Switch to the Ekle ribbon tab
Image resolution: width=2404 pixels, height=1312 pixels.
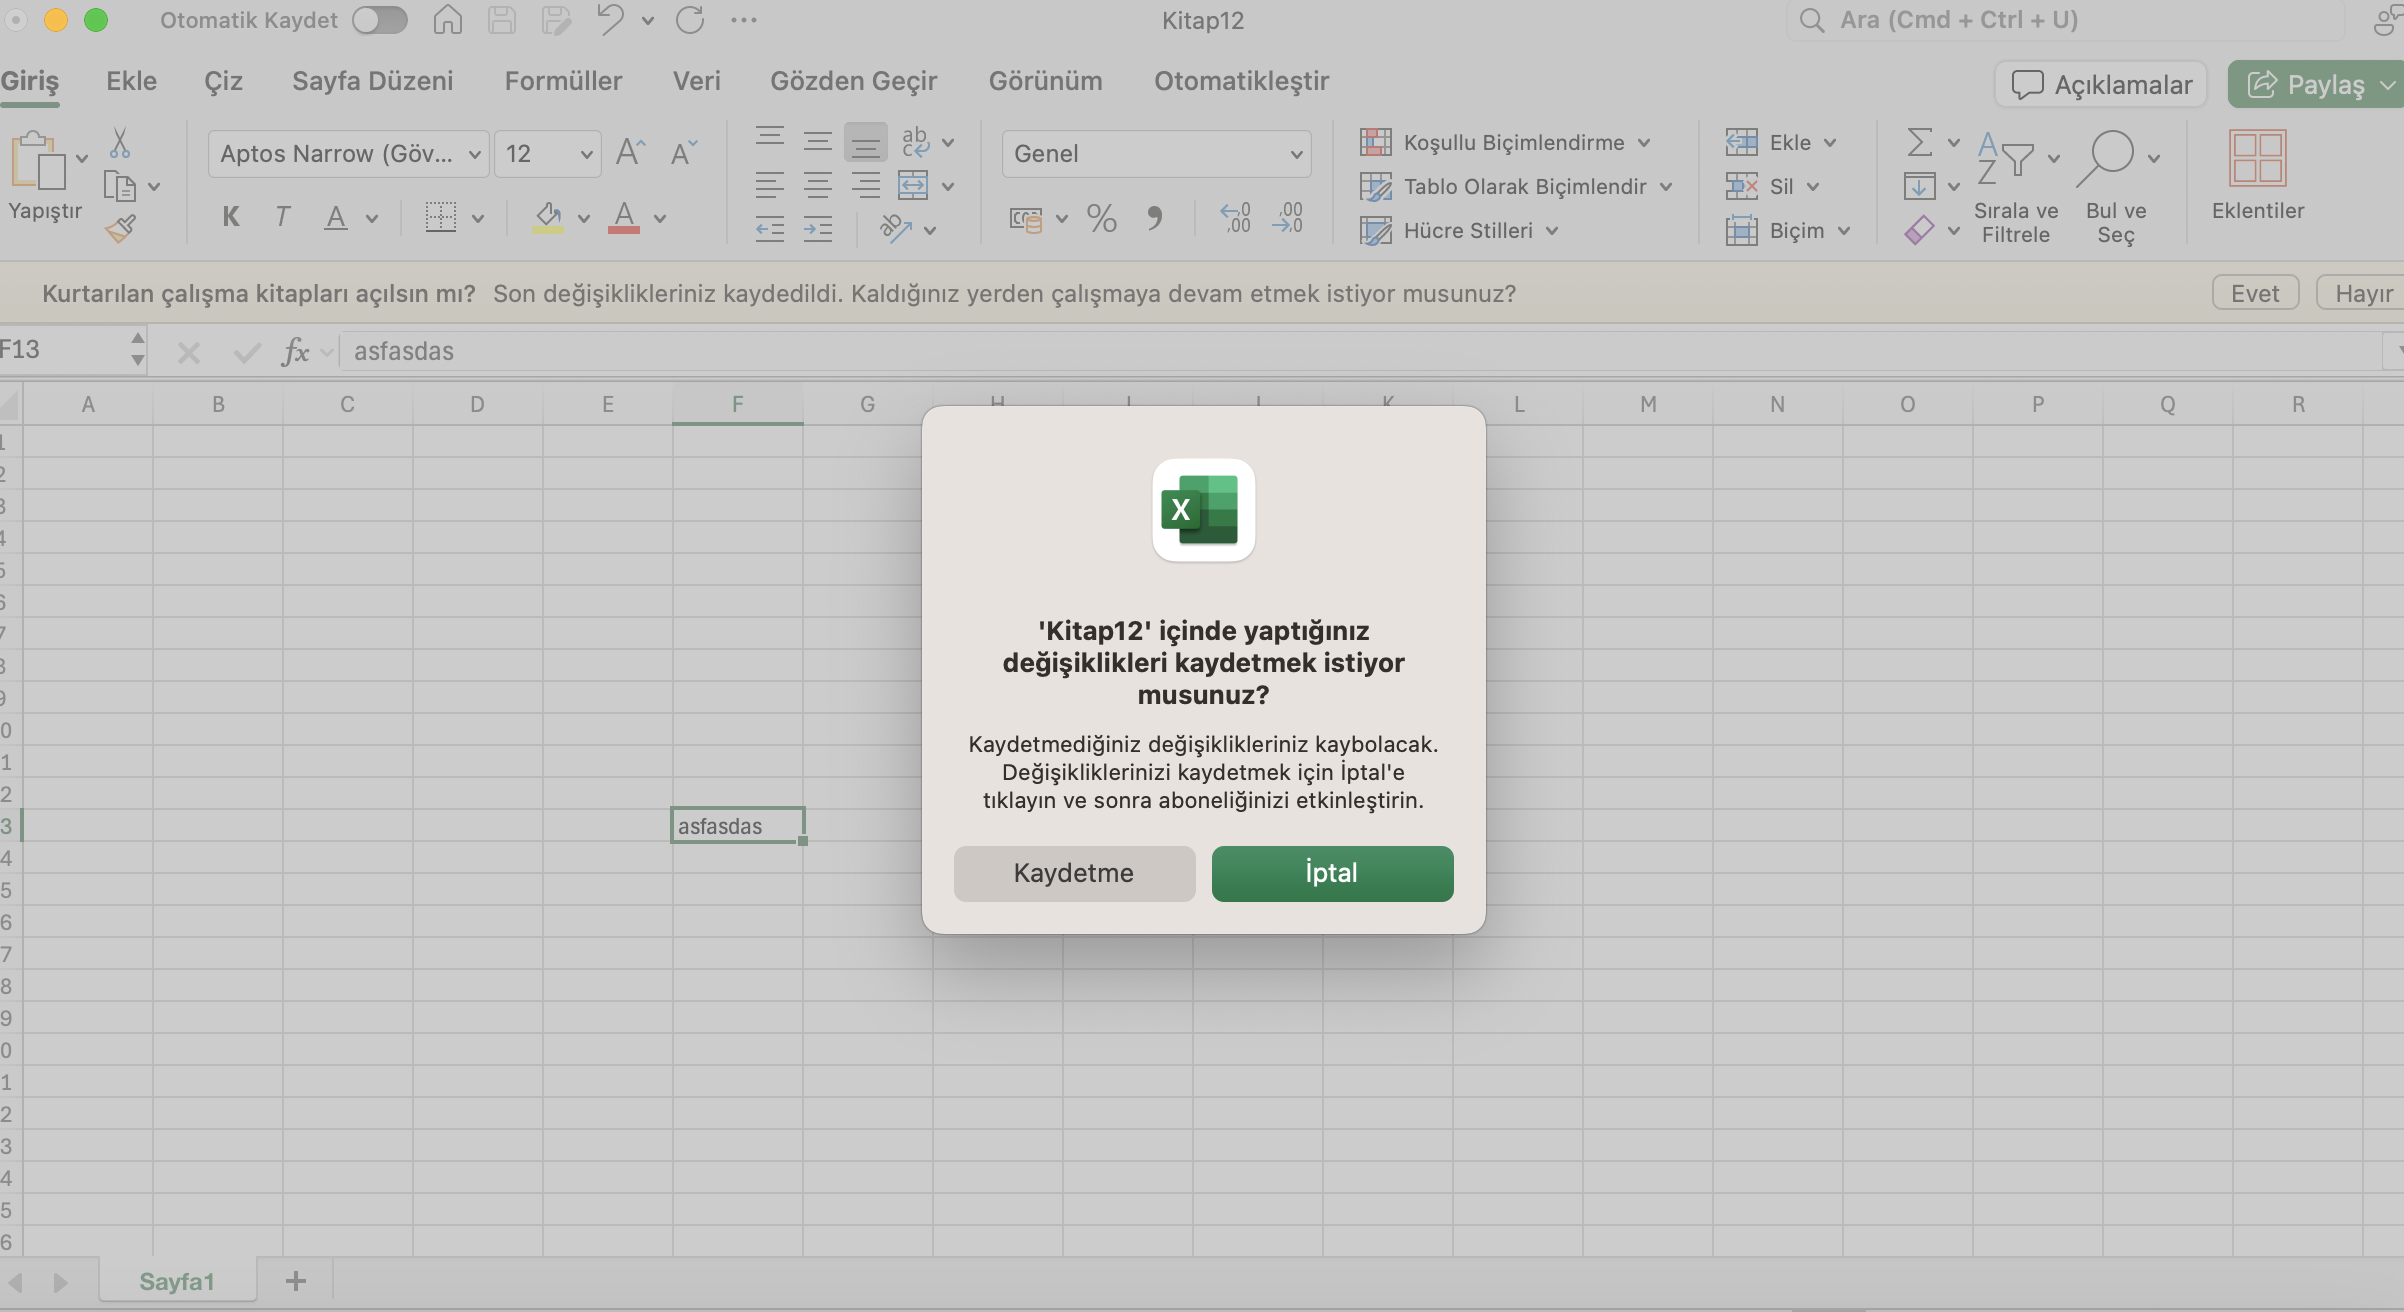[132, 81]
